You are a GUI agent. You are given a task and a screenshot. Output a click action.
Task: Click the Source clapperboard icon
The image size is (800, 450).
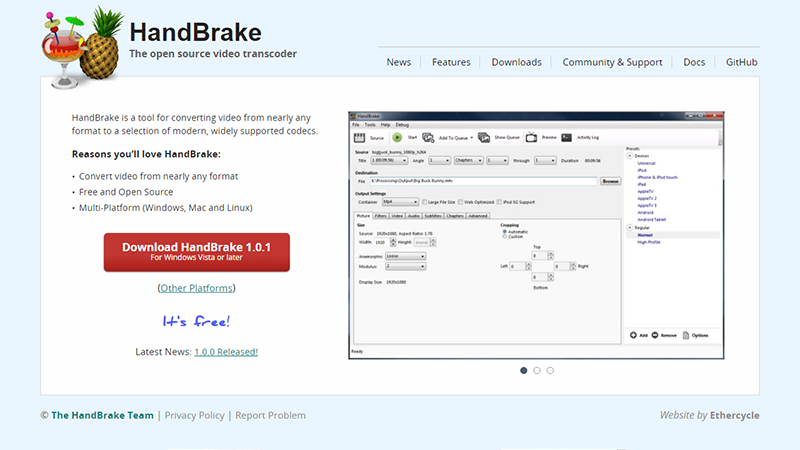[359, 138]
